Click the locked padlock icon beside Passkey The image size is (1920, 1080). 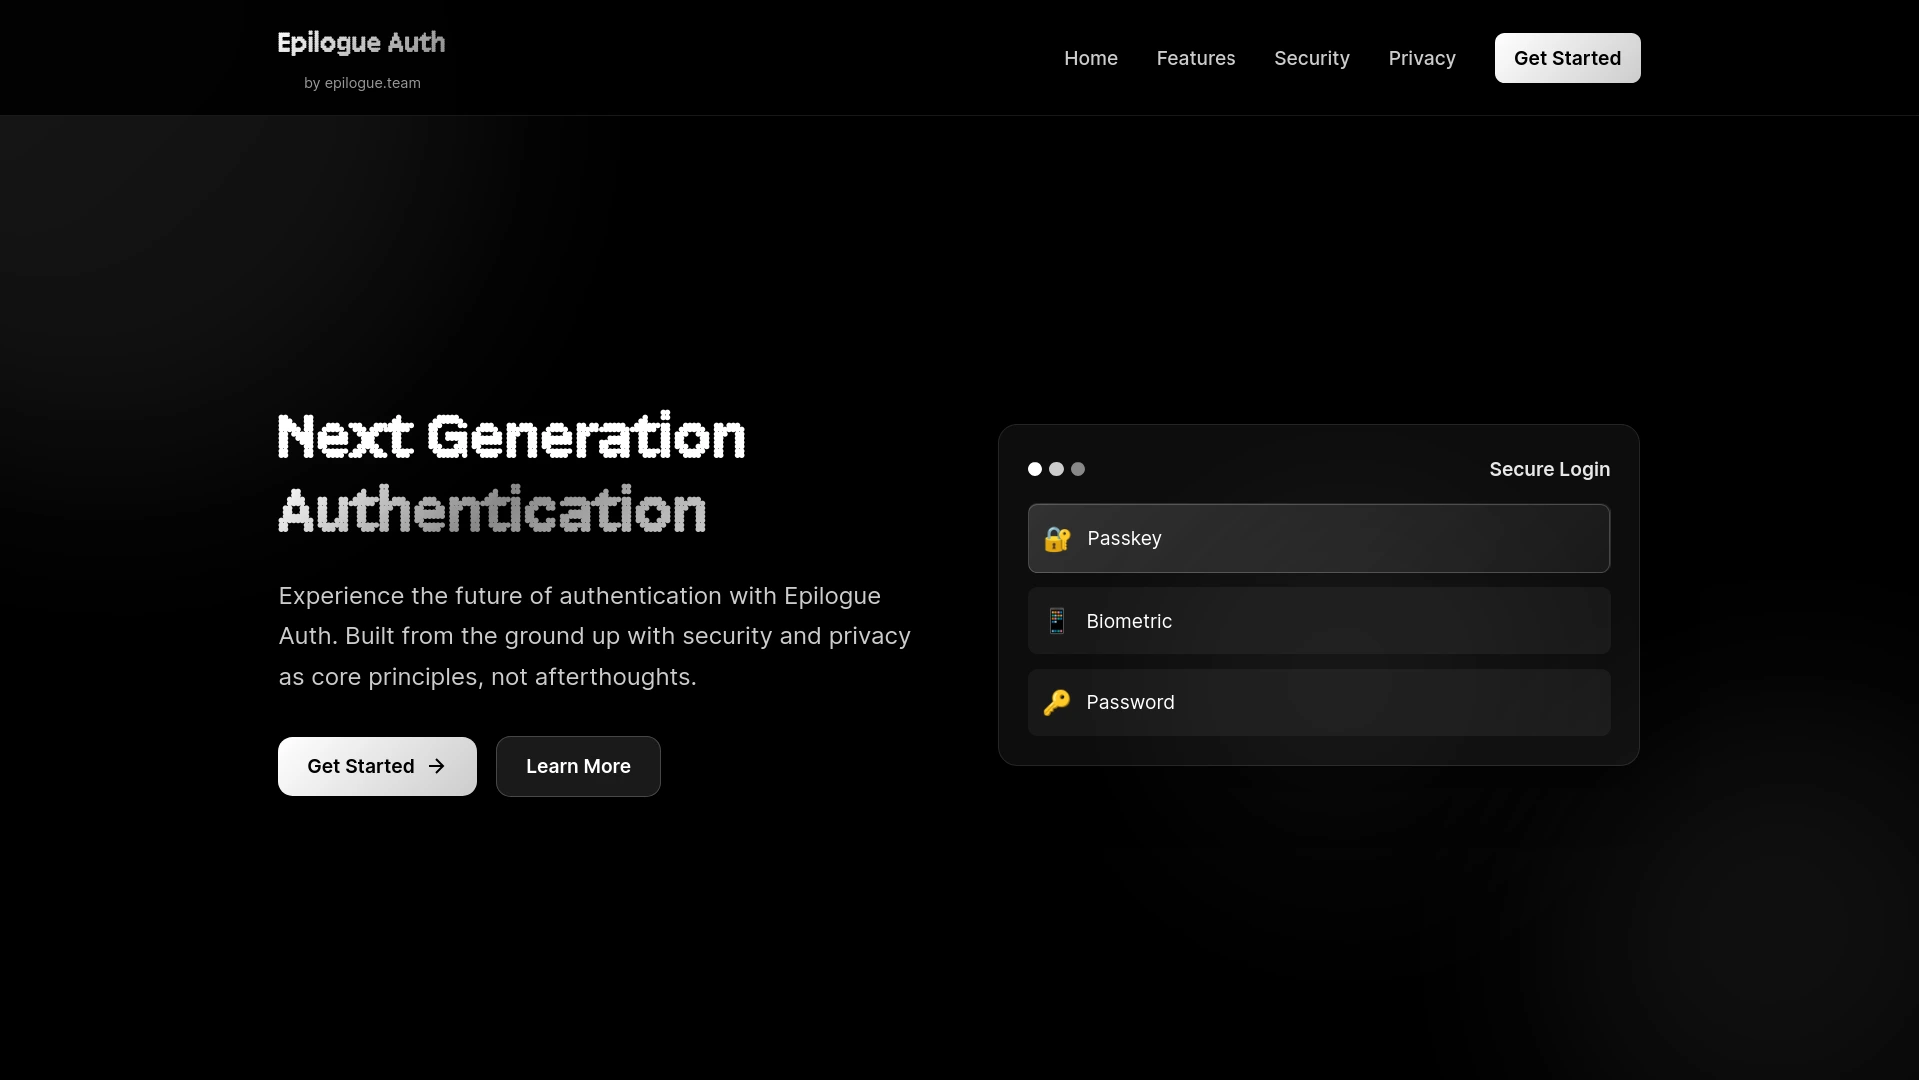click(x=1057, y=538)
